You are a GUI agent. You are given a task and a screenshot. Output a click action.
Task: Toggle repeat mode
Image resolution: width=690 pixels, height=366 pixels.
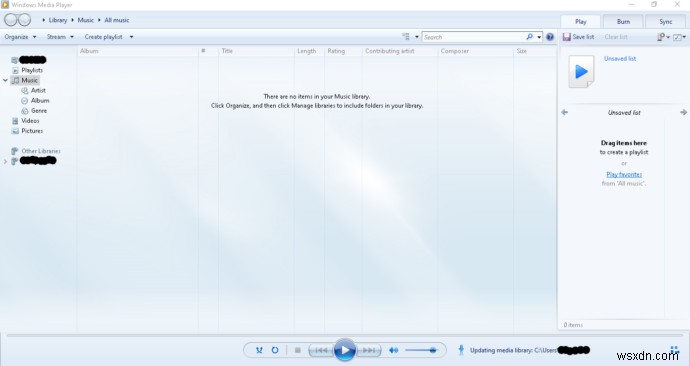(275, 350)
